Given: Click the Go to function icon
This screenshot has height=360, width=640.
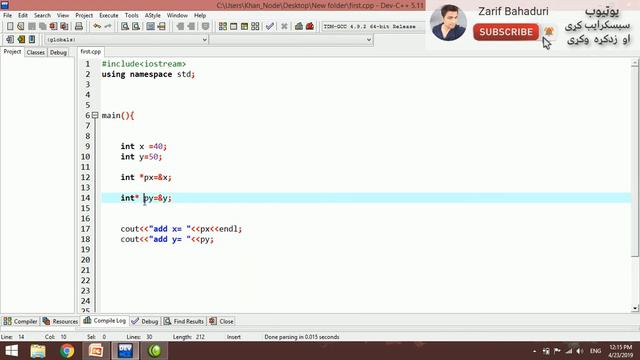Looking at the screenshot, I should point(151,27).
